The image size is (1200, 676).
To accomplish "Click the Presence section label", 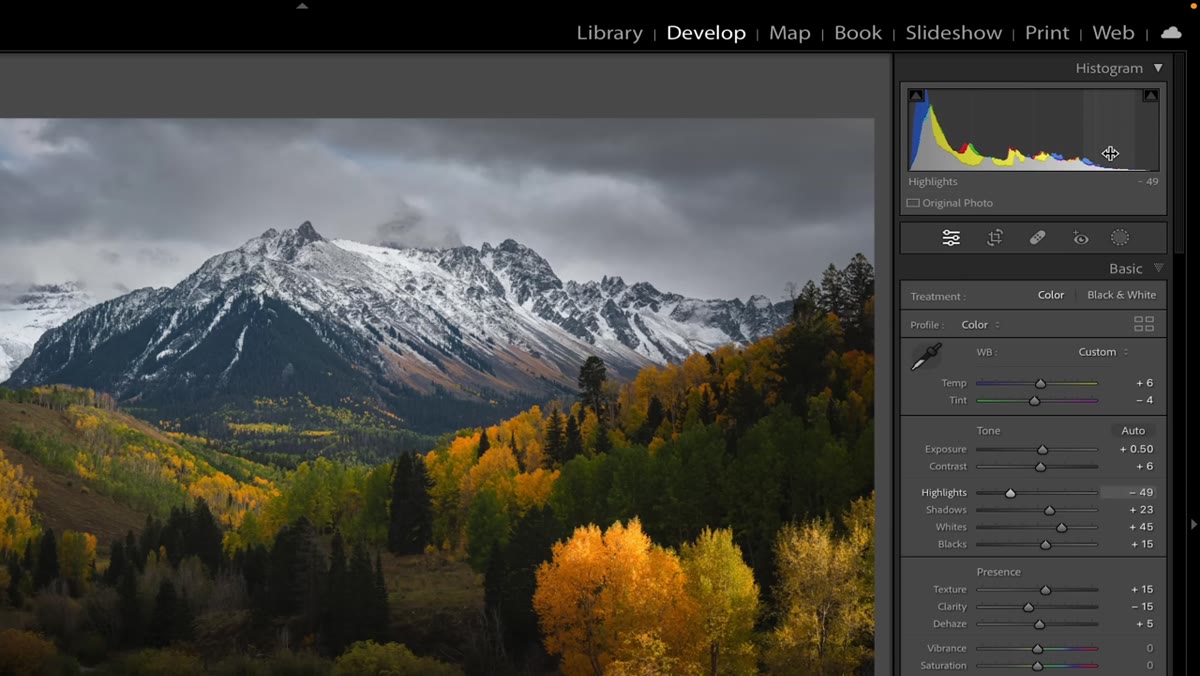I will click(998, 572).
